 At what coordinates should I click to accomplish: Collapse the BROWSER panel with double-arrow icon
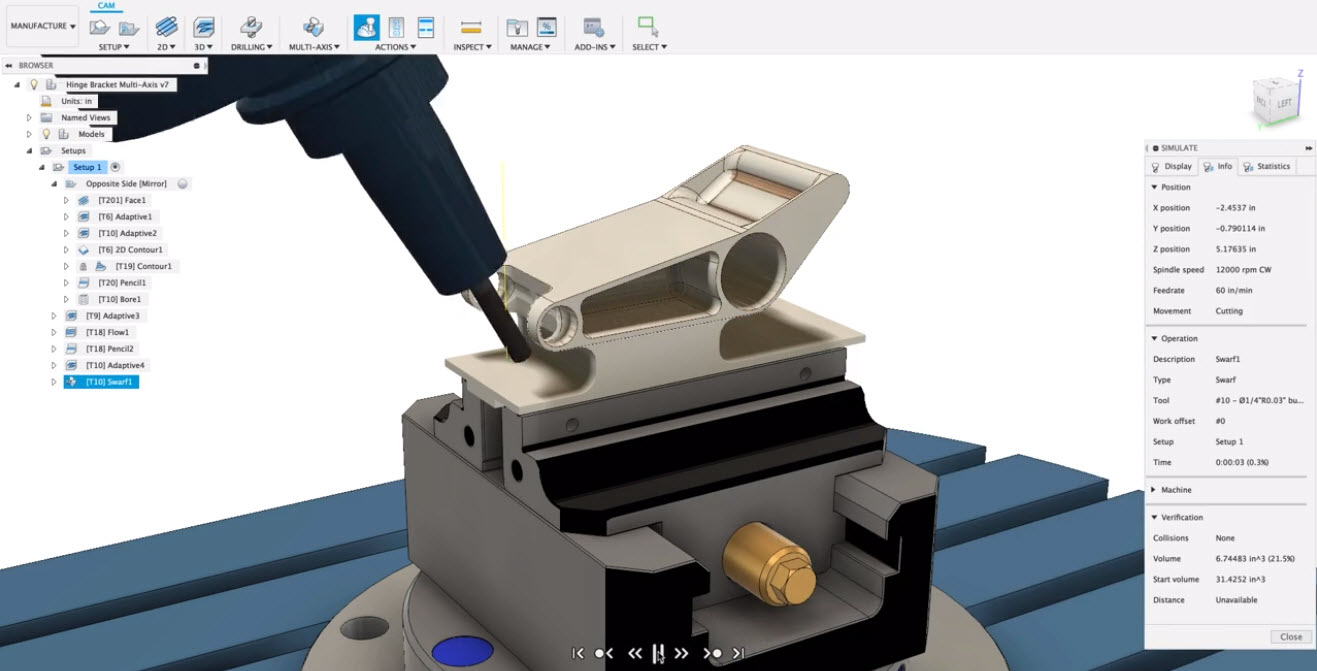[x=9, y=65]
